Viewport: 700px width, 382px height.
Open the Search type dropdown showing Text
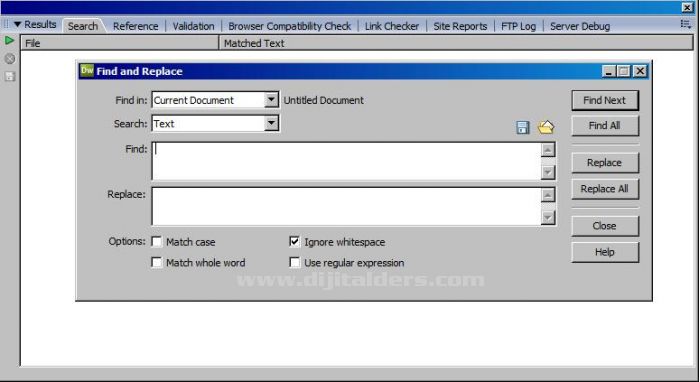pos(271,123)
